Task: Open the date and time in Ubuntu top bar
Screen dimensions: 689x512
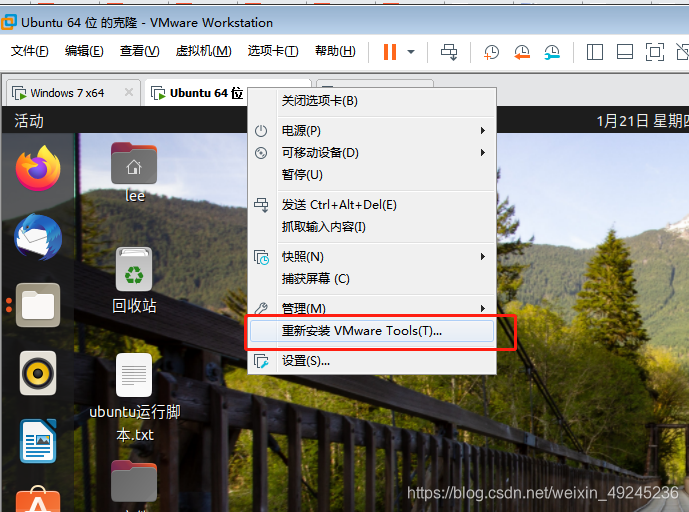Action: pos(642,121)
